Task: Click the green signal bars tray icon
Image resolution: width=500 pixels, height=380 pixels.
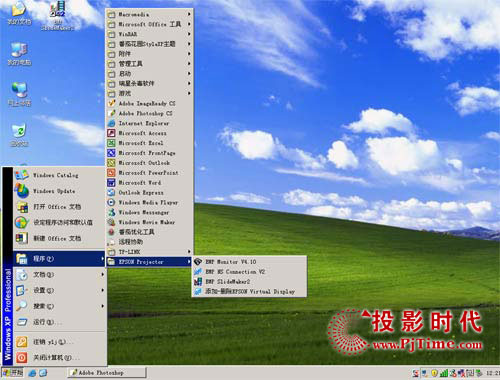Action: (444, 373)
